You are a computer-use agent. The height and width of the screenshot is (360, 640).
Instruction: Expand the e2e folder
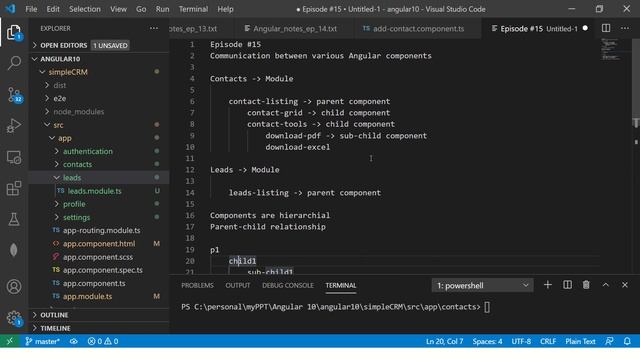point(99,98)
